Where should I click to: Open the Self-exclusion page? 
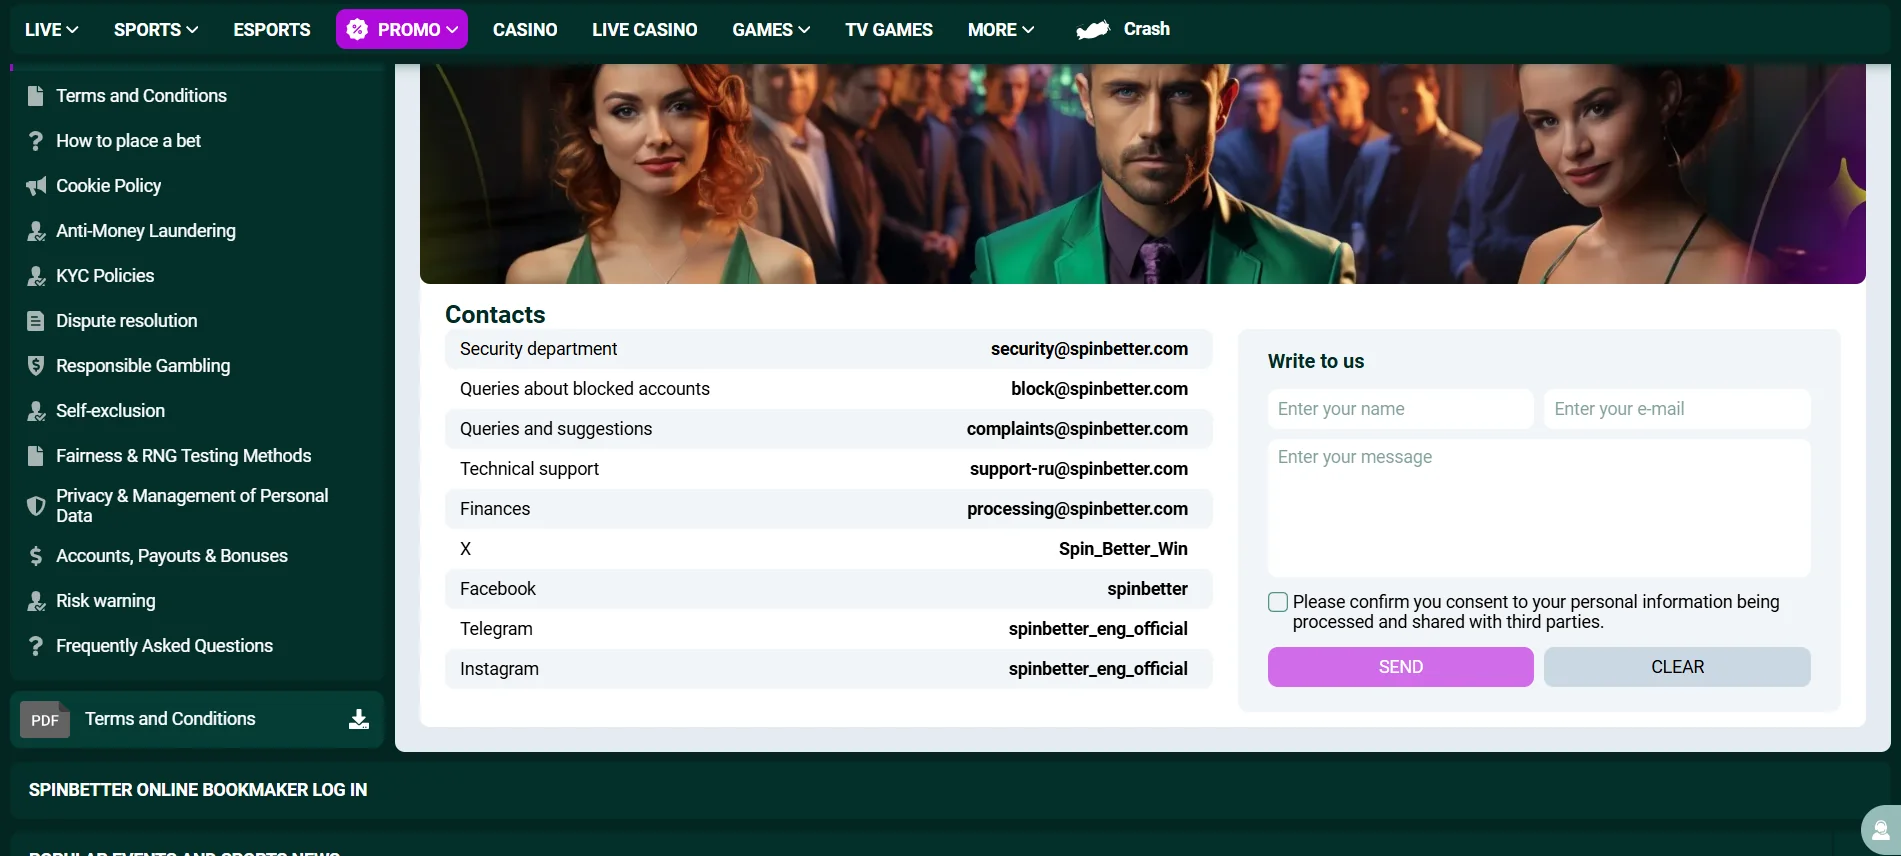[110, 411]
